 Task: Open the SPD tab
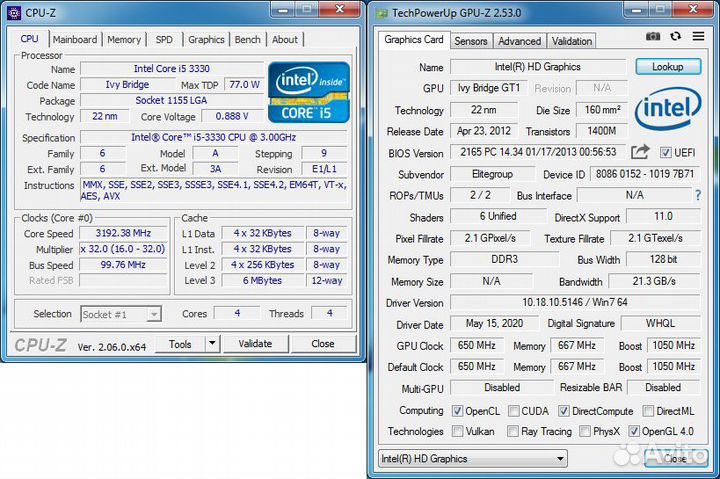tap(164, 39)
